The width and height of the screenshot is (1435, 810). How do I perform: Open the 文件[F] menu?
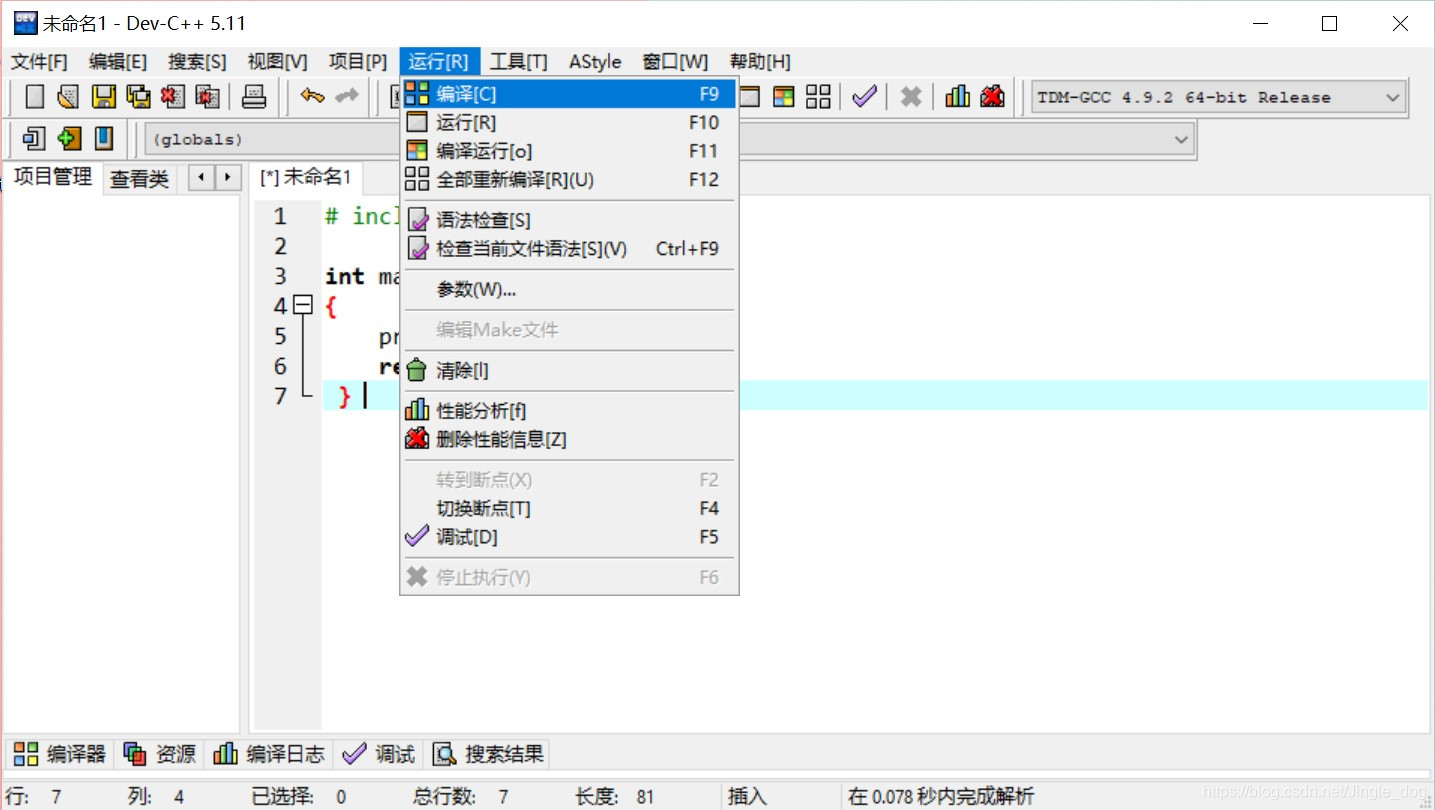pyautogui.click(x=39, y=62)
